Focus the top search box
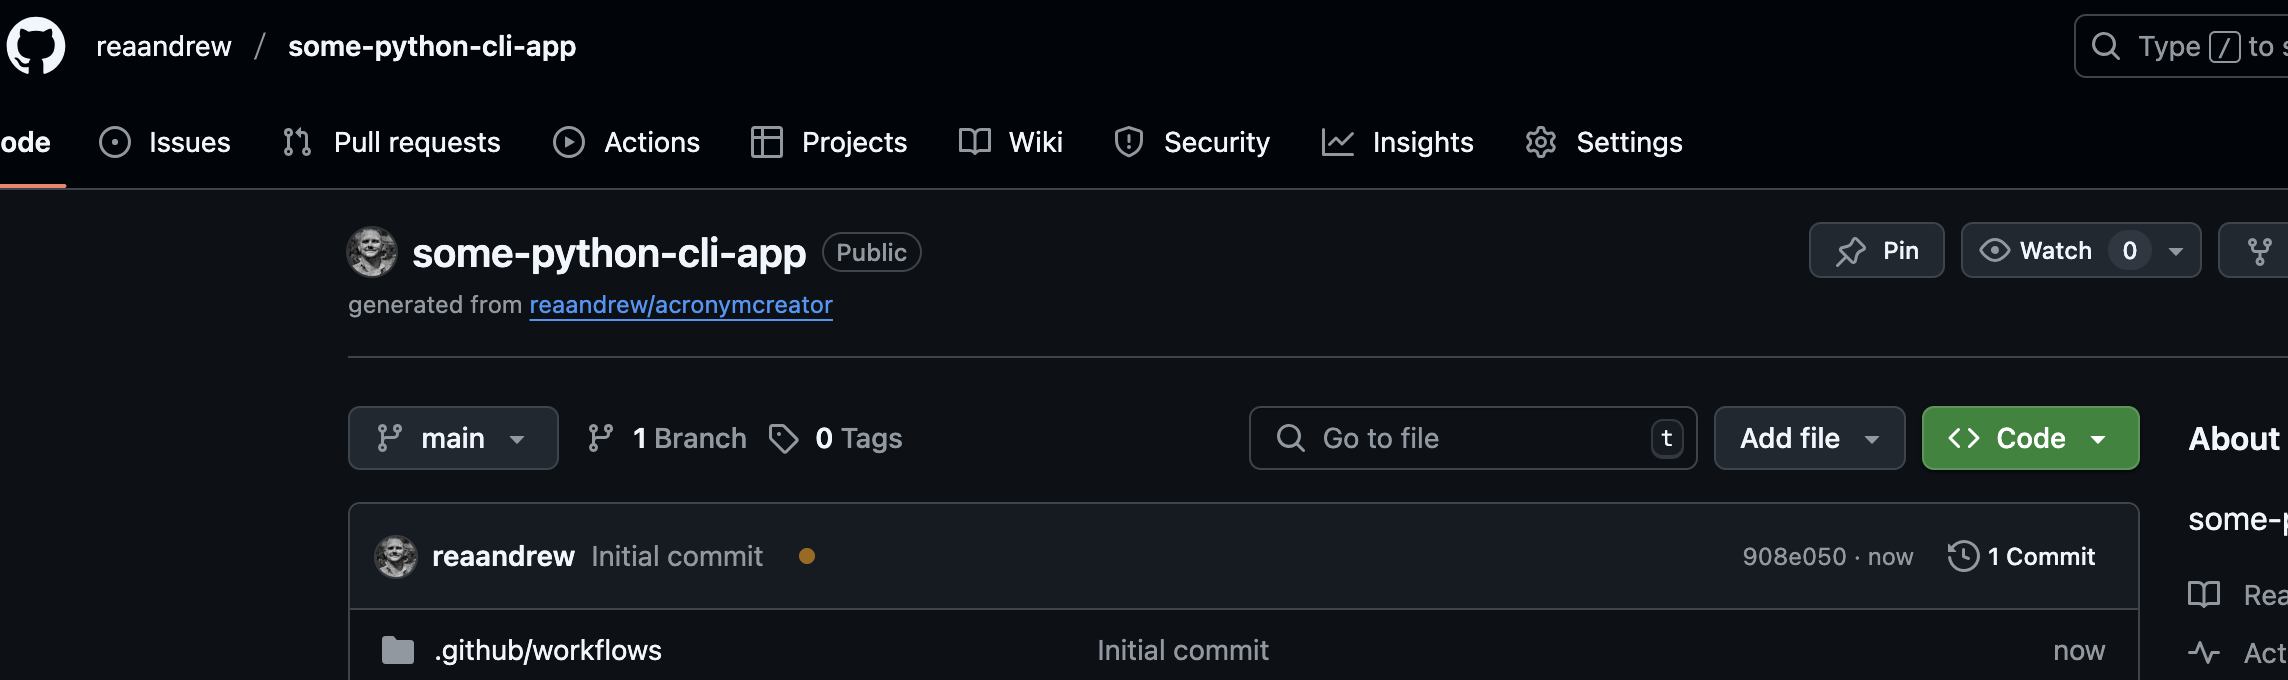 pyautogui.click(x=2181, y=46)
